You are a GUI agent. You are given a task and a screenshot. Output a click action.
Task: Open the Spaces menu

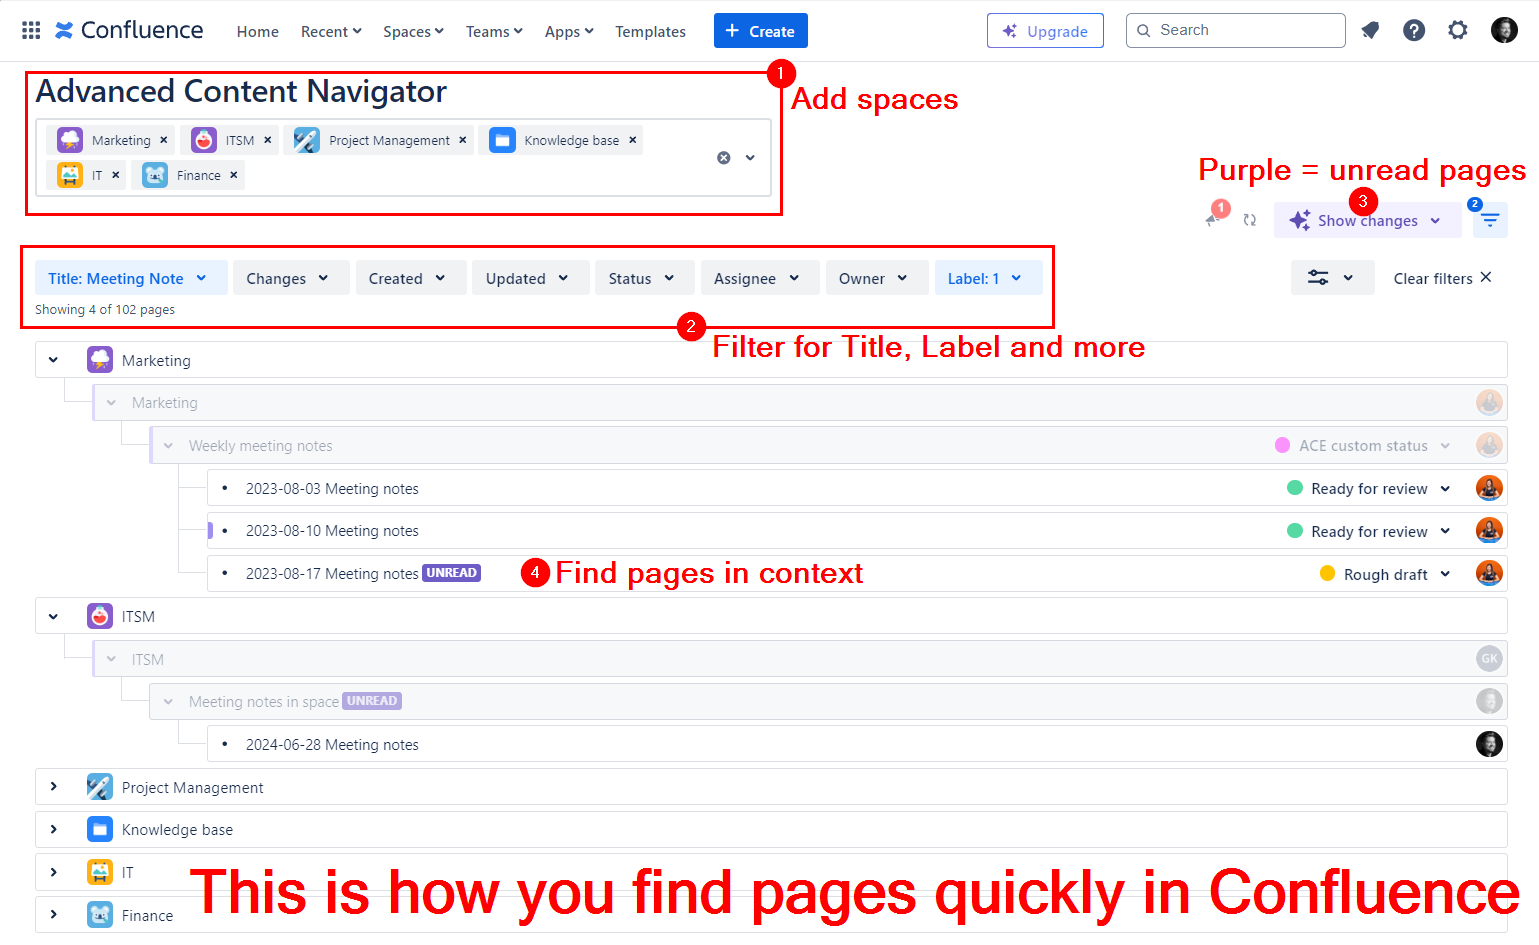(413, 32)
